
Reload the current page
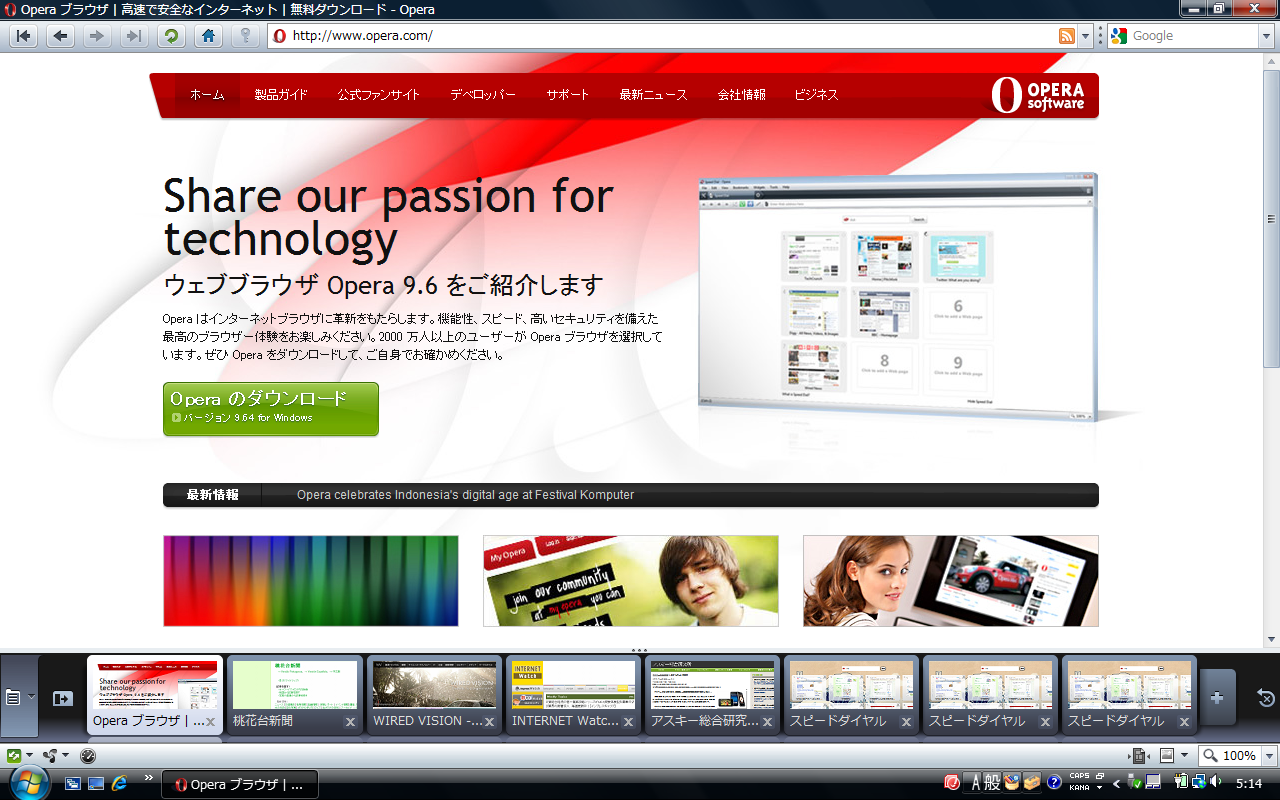pyautogui.click(x=171, y=36)
